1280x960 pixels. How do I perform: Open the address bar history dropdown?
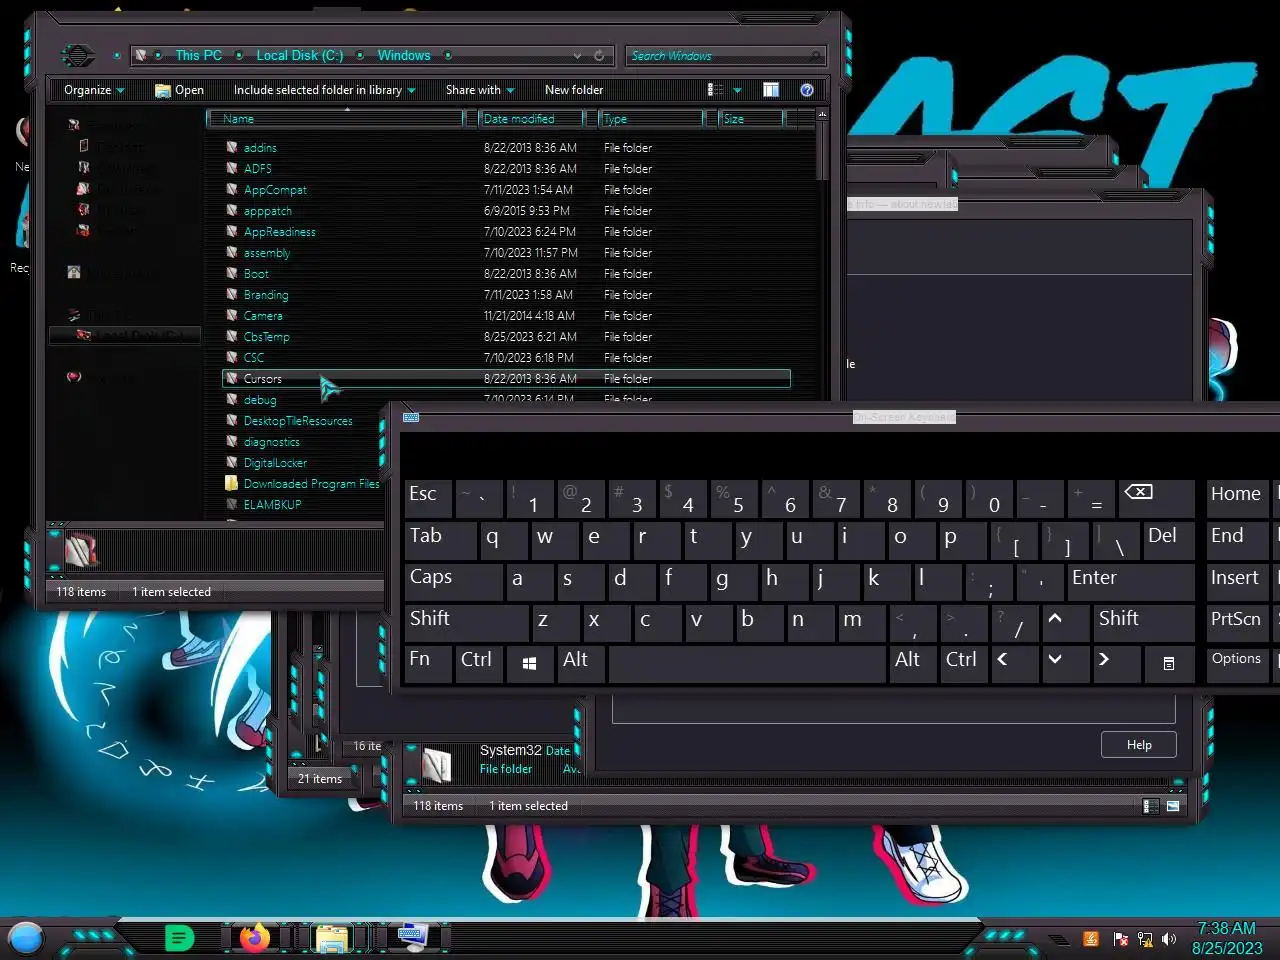577,56
